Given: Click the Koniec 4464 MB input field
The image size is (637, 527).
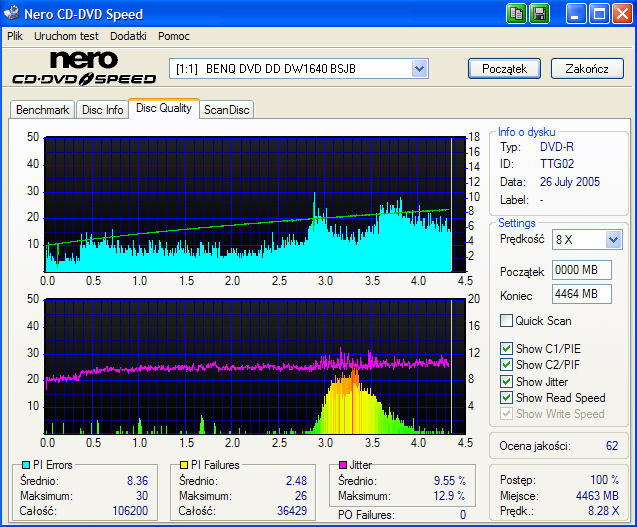Looking at the screenshot, I should coord(582,294).
